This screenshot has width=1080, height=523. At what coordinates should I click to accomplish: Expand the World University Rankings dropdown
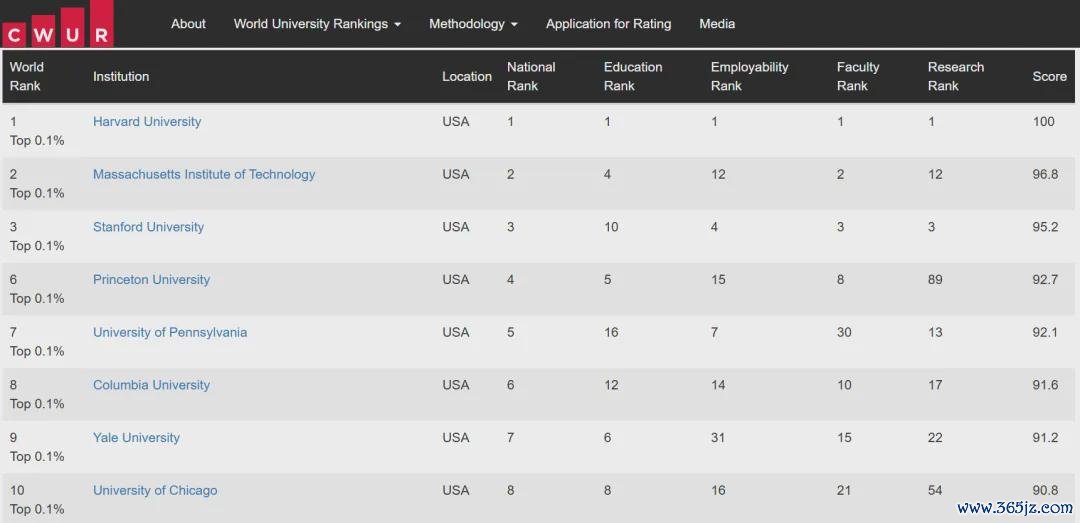point(317,23)
